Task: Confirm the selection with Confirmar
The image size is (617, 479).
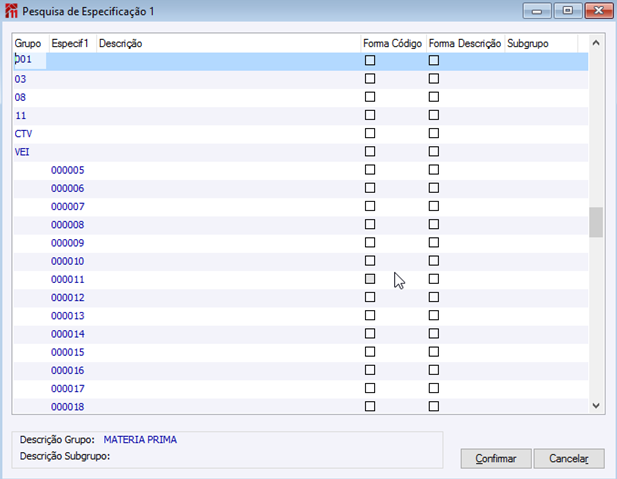Action: (x=496, y=459)
